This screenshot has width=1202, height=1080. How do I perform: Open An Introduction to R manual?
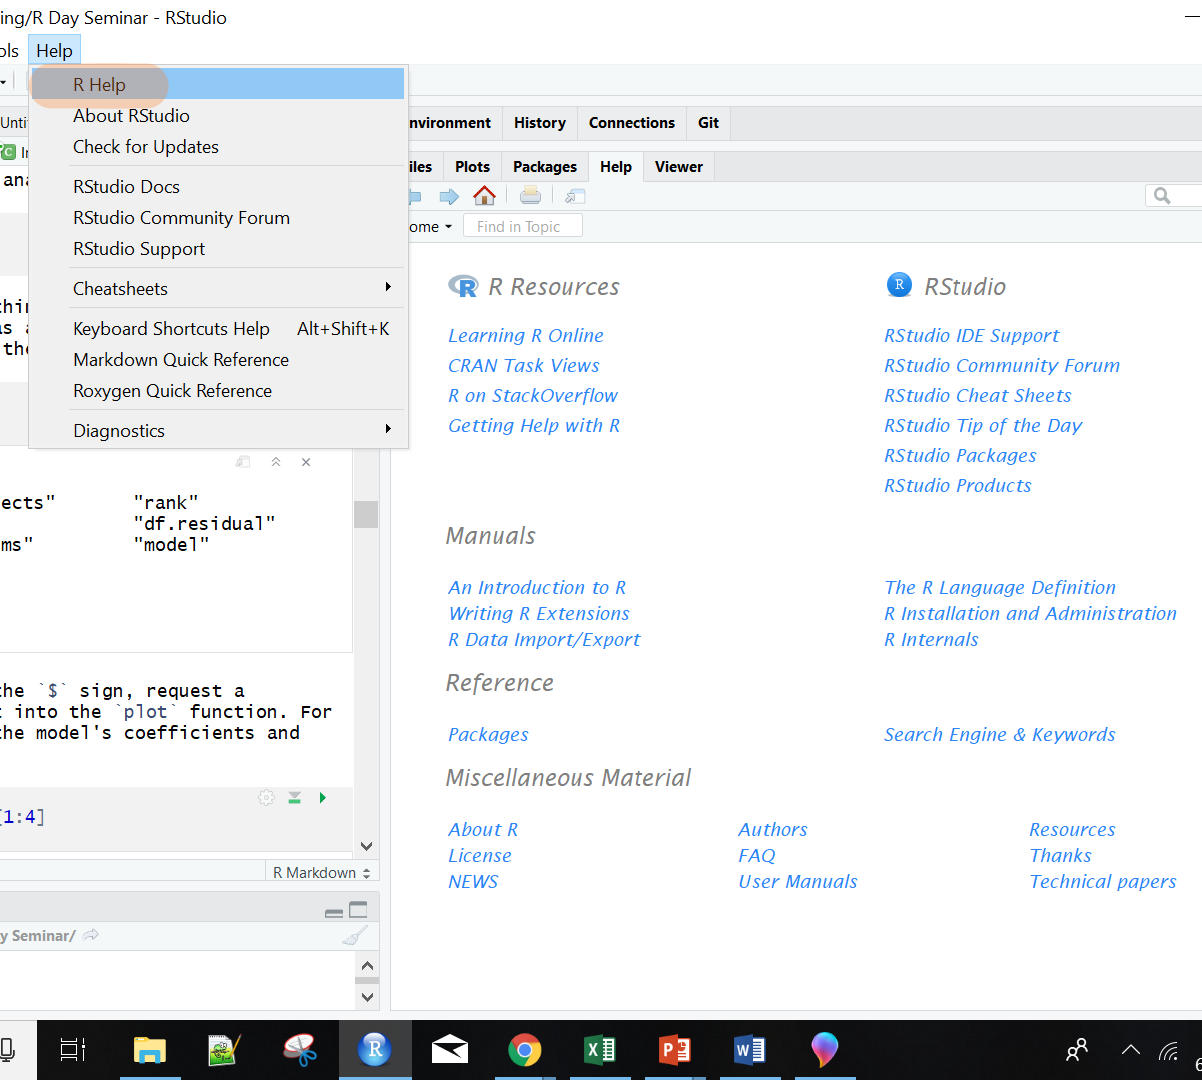click(537, 587)
